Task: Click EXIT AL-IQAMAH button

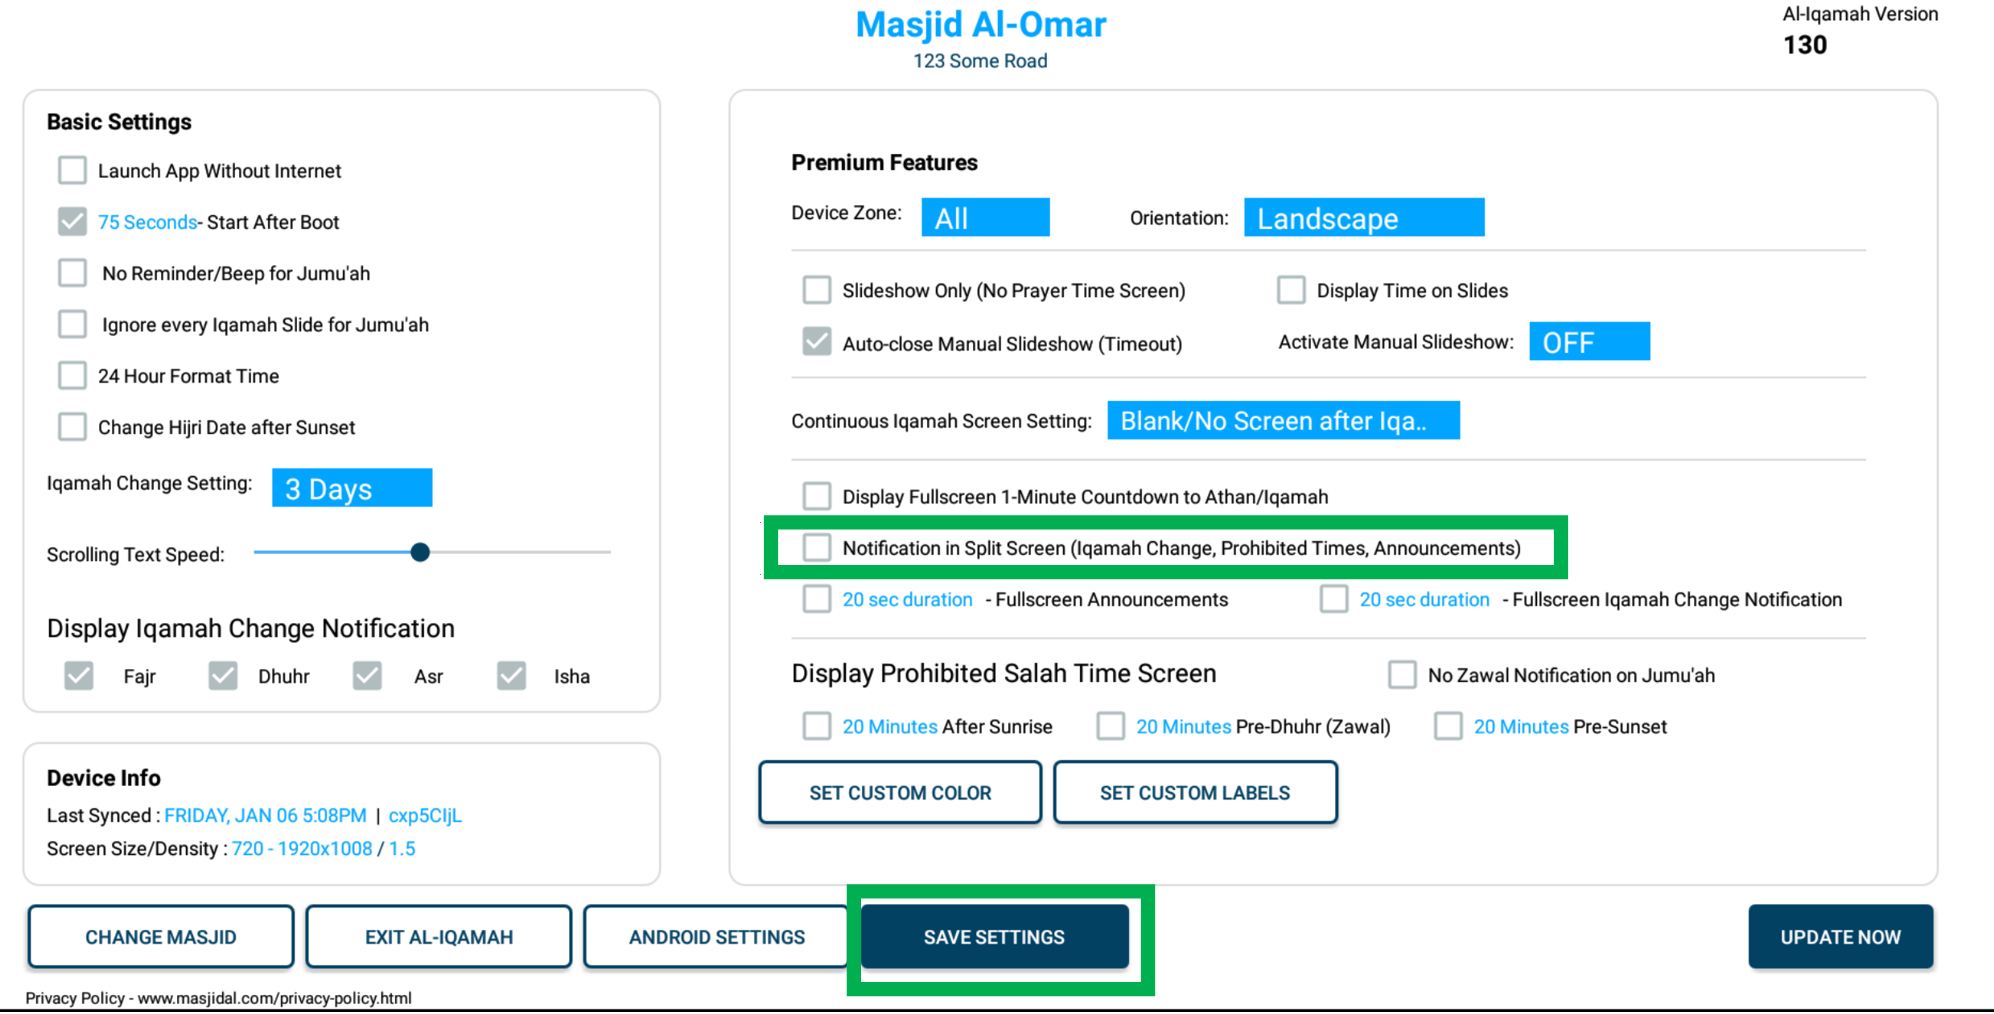Action: point(439,937)
